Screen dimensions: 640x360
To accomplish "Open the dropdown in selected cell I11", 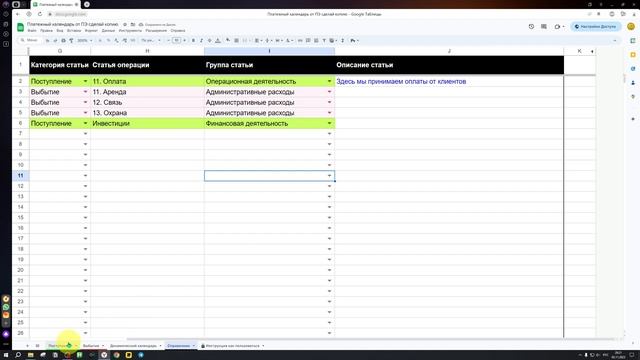I will pos(329,176).
